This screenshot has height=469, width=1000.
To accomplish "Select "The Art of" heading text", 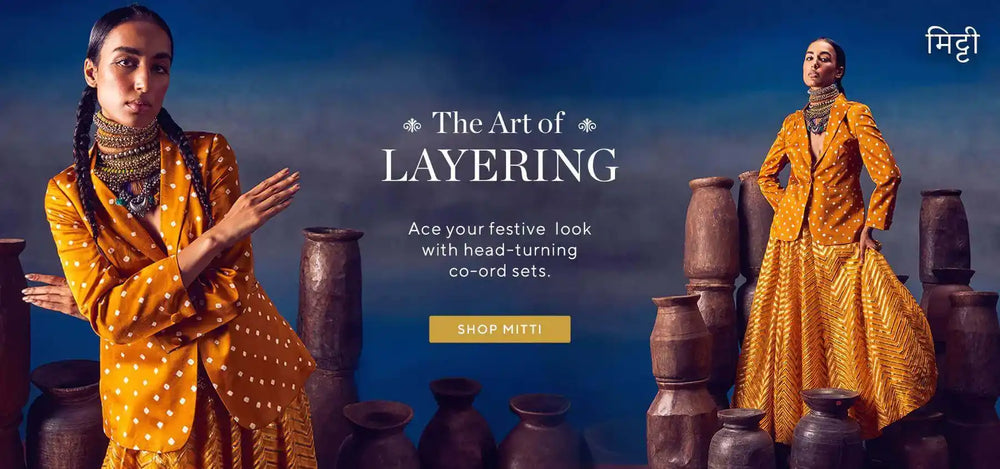I will [x=499, y=123].
